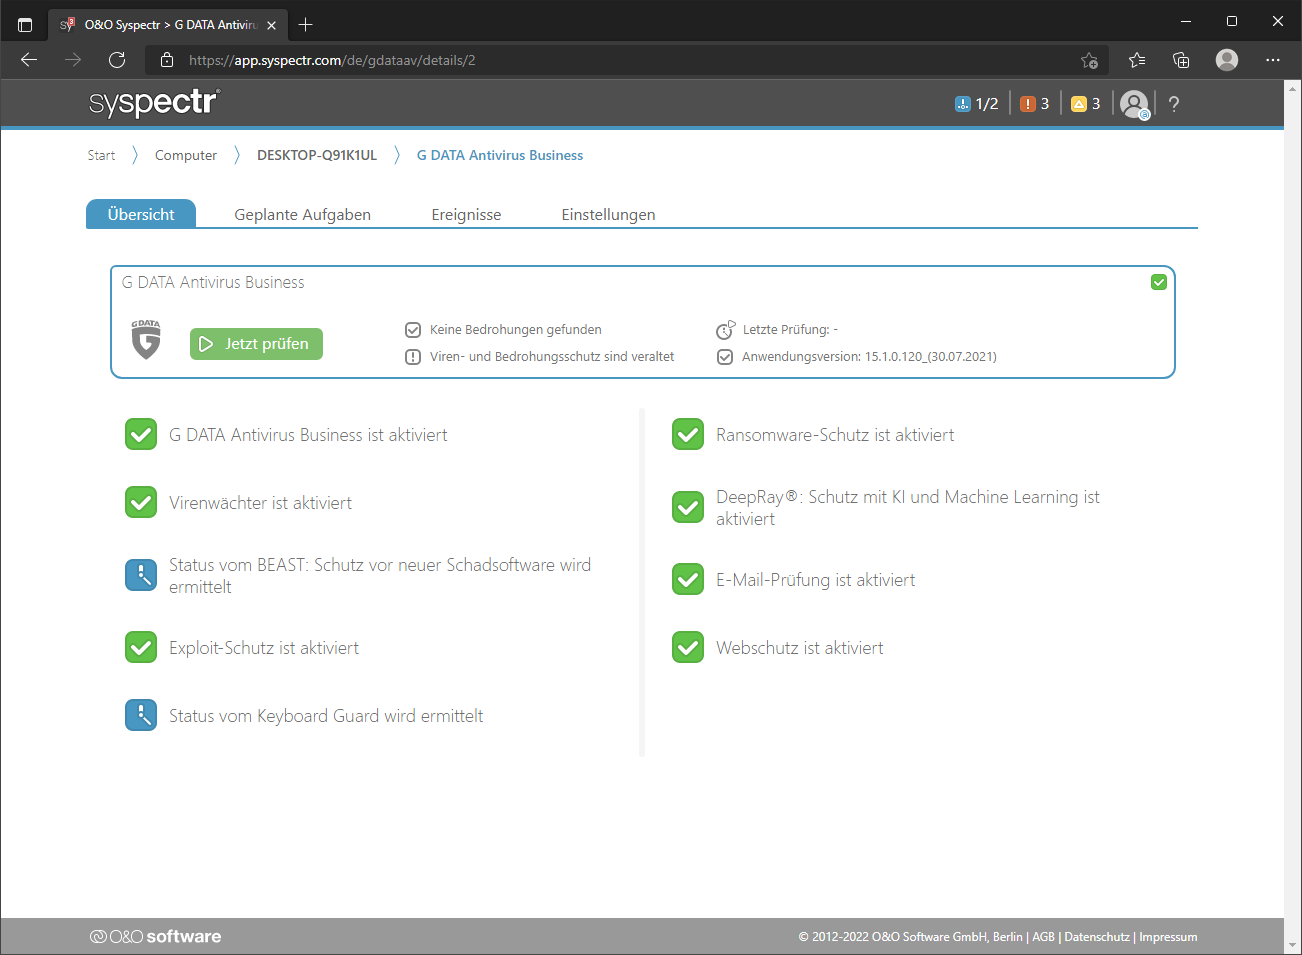Open the user account avatar menu

(x=1135, y=104)
